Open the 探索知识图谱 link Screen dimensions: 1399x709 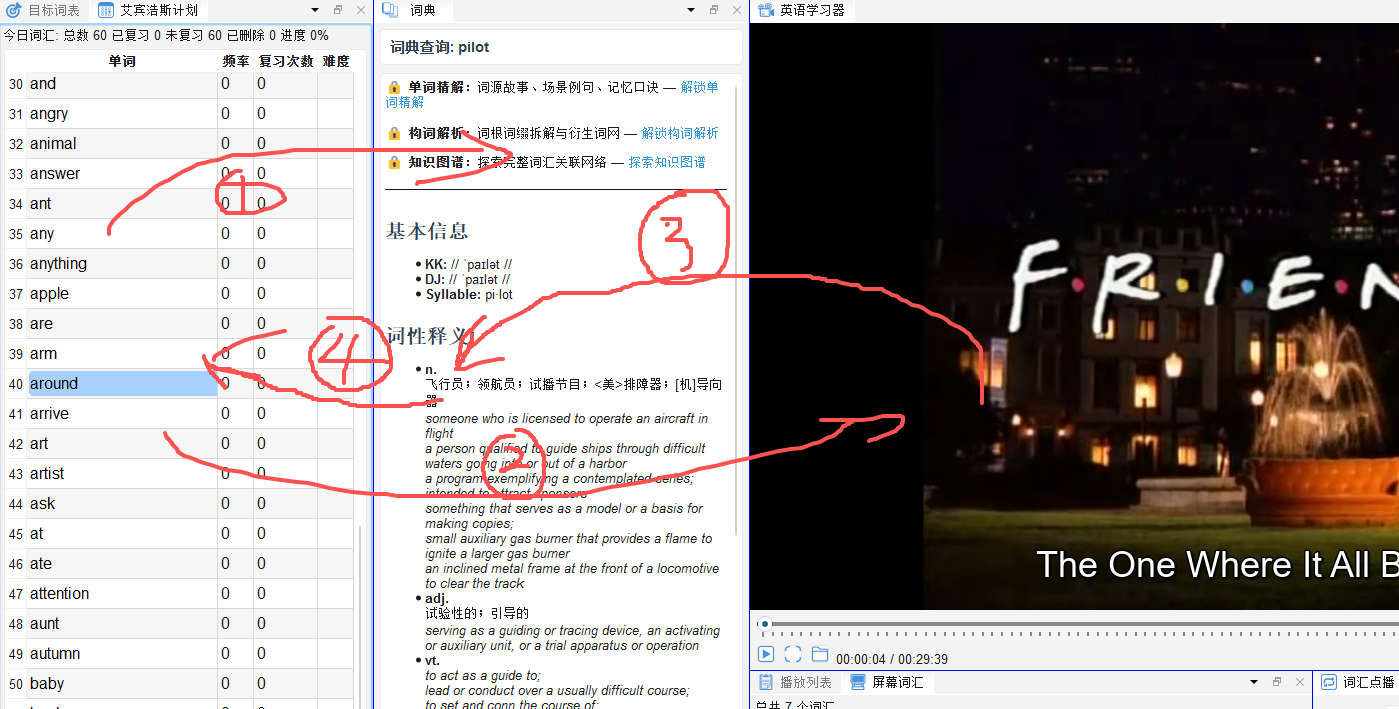667,162
